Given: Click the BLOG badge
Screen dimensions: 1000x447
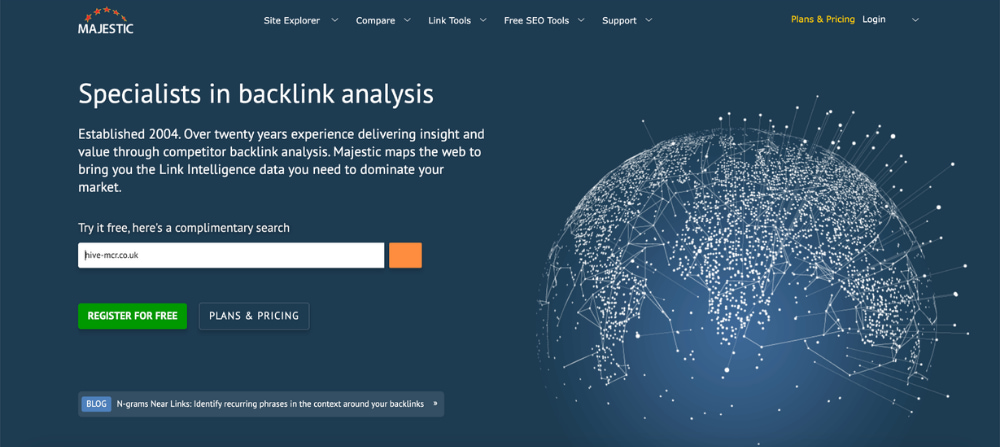Looking at the screenshot, I should (96, 404).
